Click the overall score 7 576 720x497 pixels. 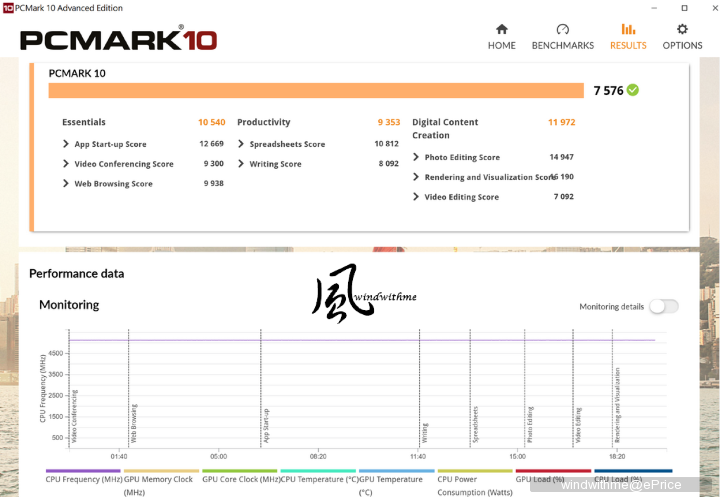tap(608, 90)
